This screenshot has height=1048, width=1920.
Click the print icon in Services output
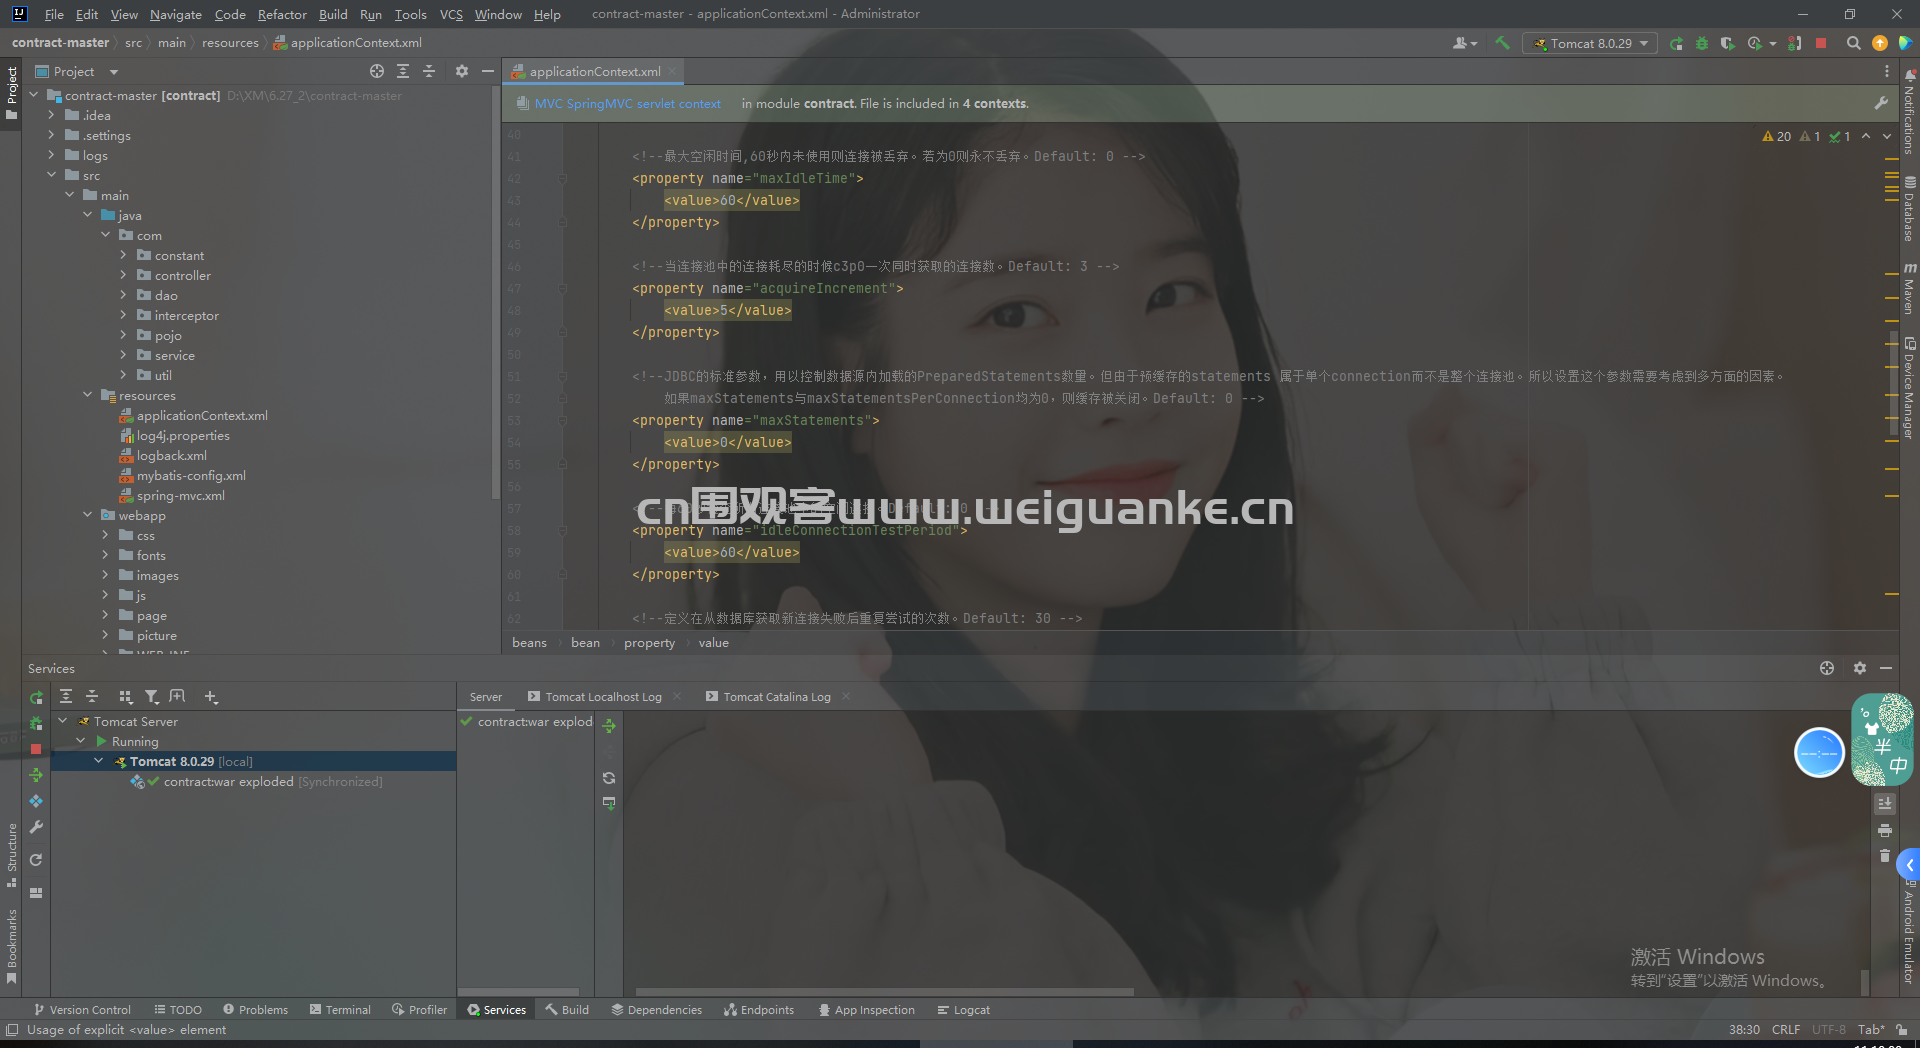(1884, 830)
